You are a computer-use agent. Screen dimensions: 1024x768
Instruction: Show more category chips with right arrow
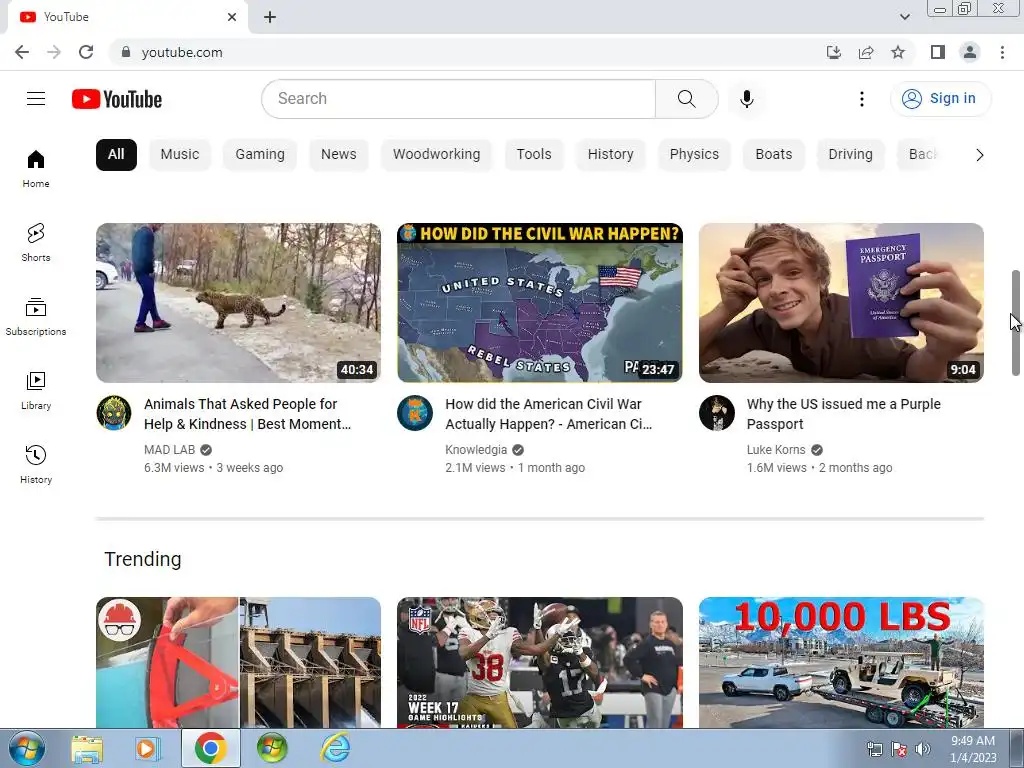[979, 155]
